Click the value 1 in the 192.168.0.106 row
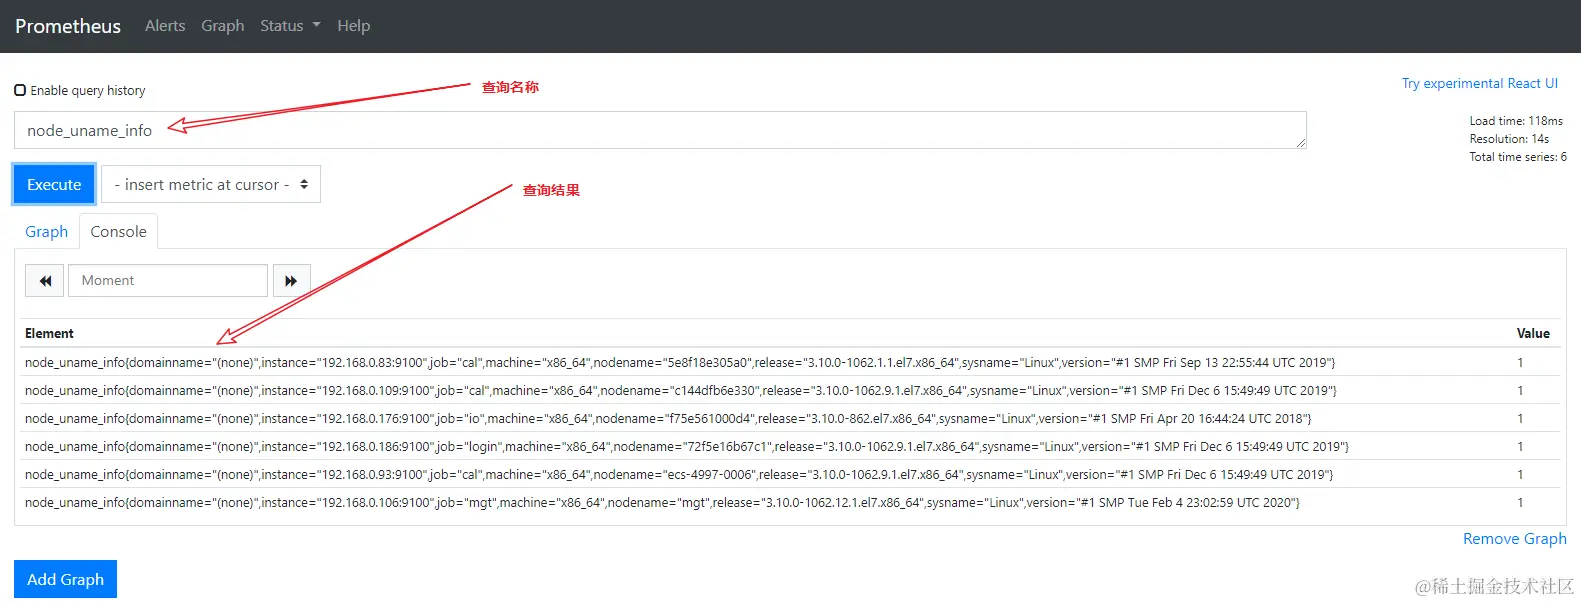The image size is (1581, 603). click(1520, 503)
